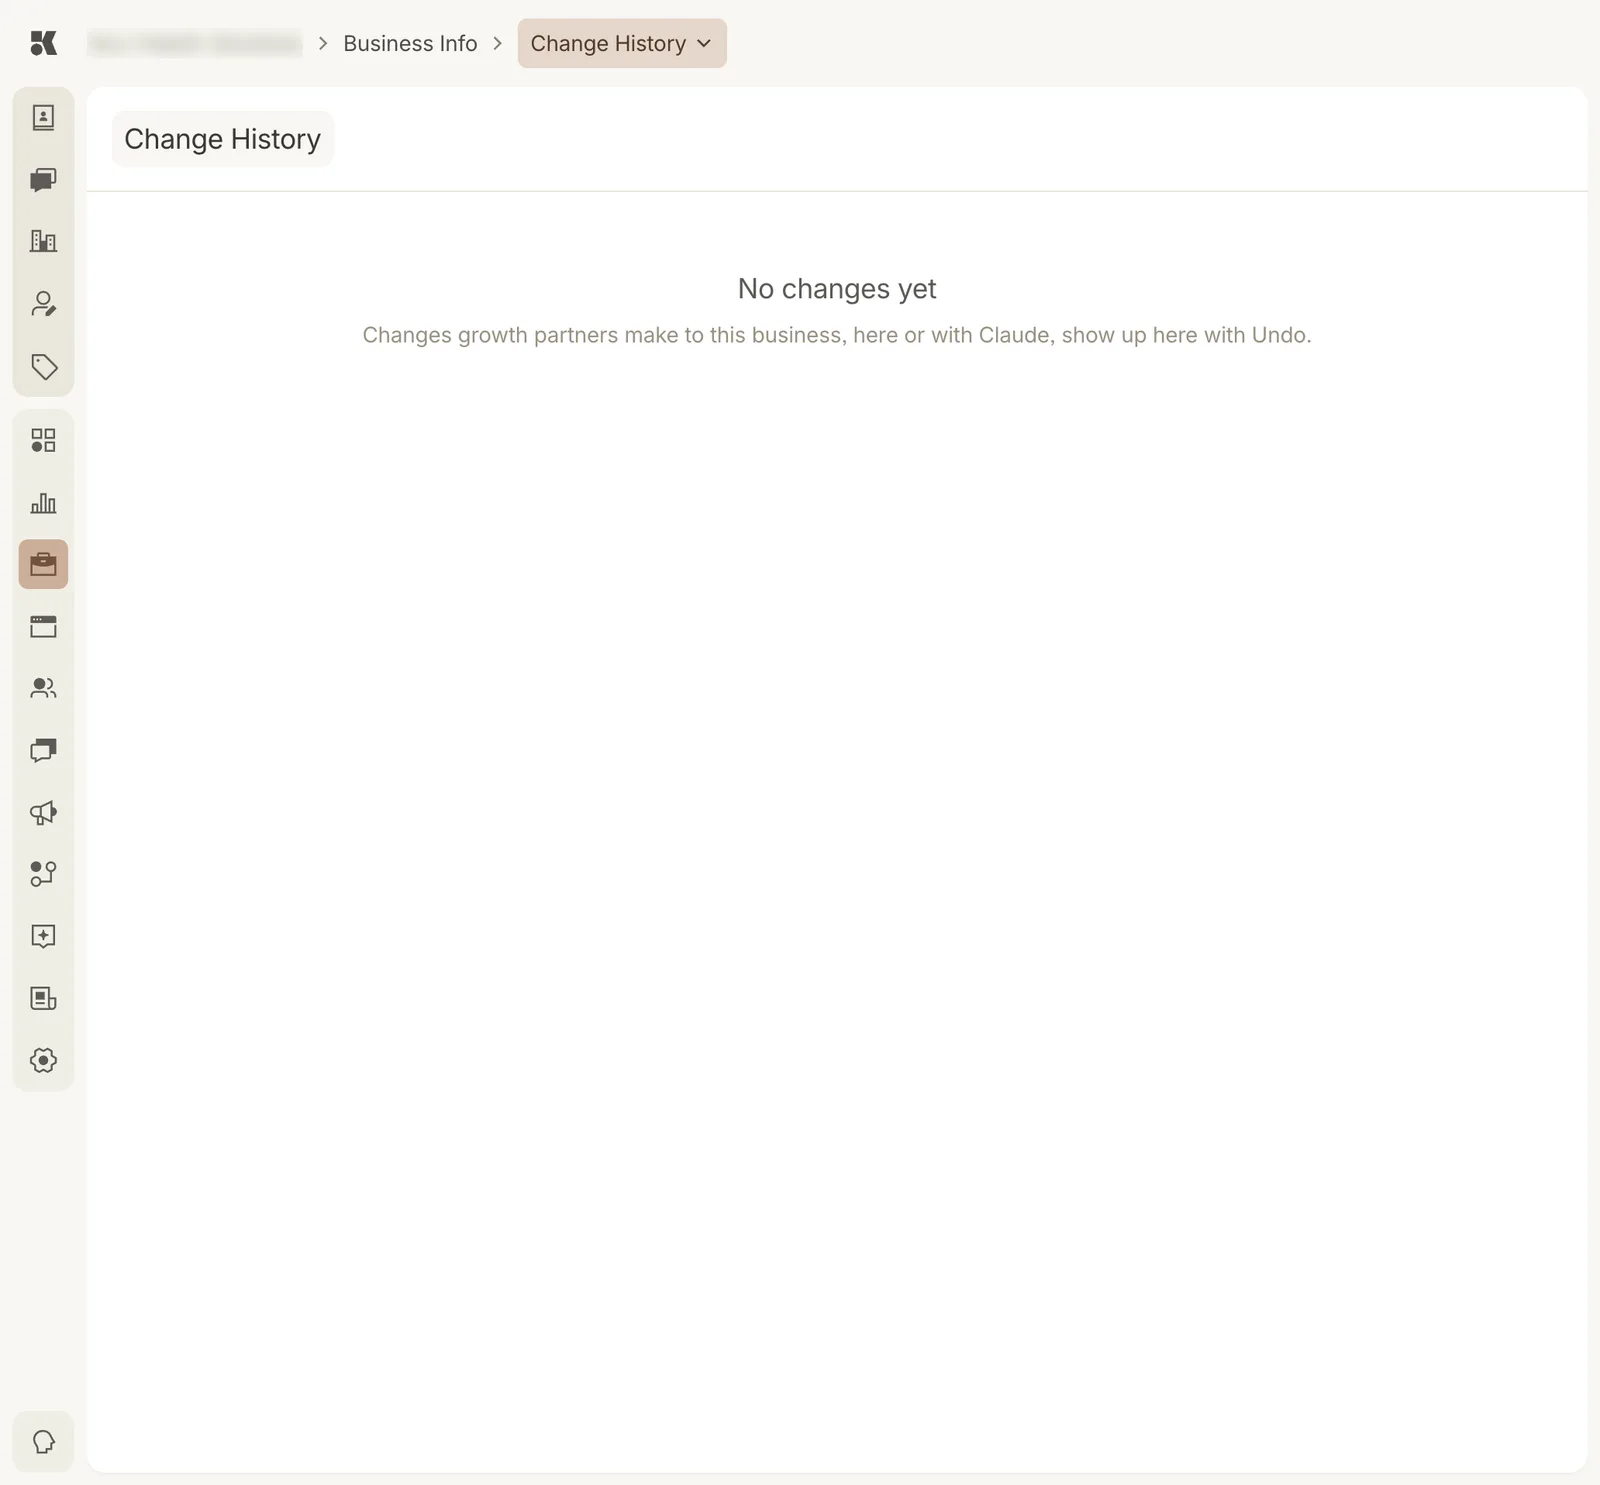Viewport: 1600px width, 1485px height.
Task: Click the K logo in the top-left corner
Action: pyautogui.click(x=43, y=43)
